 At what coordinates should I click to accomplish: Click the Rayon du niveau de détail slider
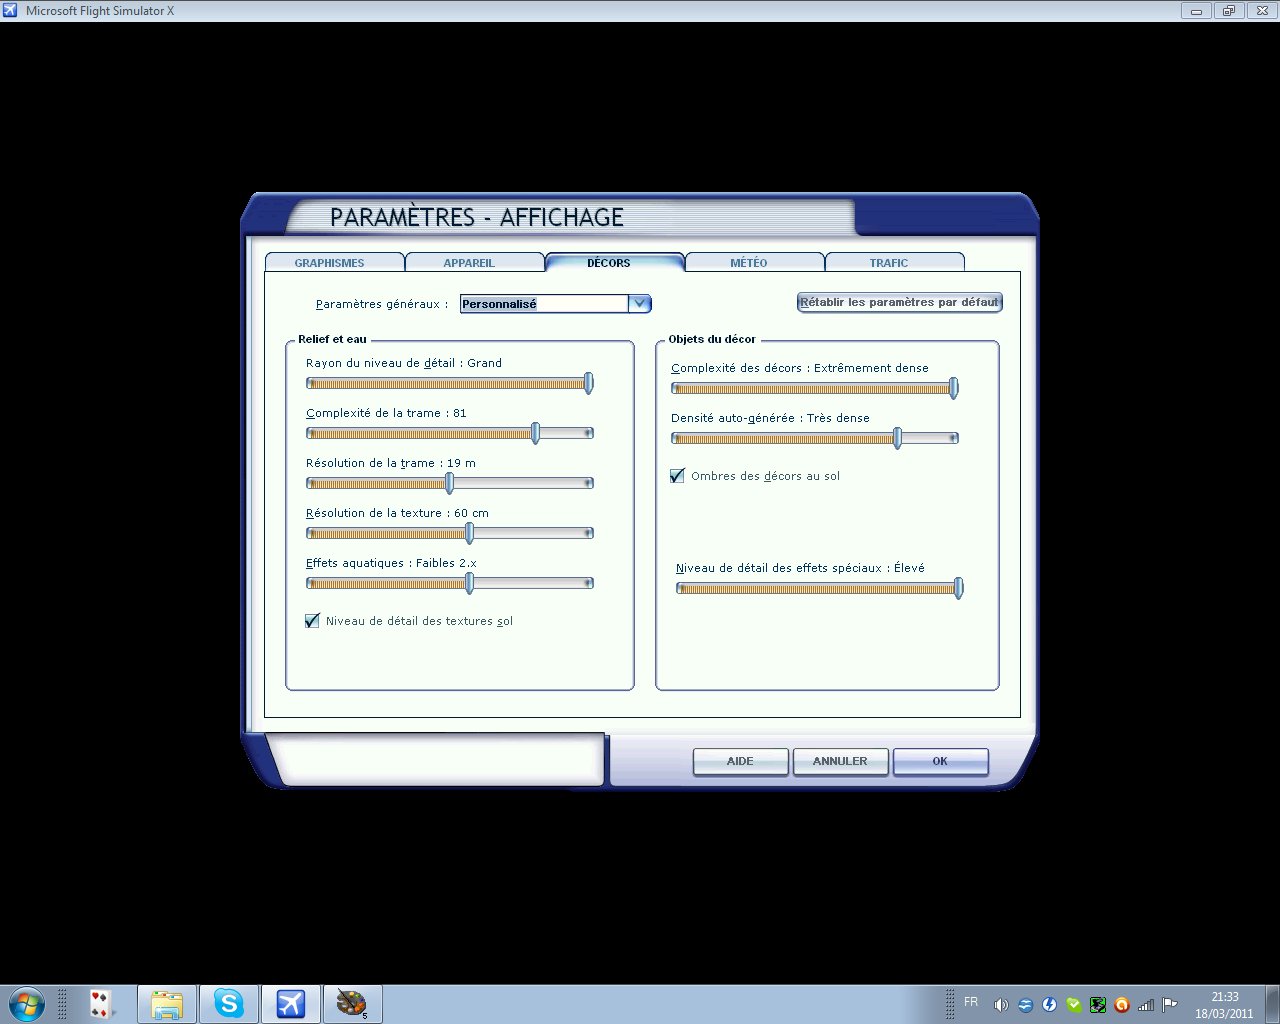click(x=450, y=383)
